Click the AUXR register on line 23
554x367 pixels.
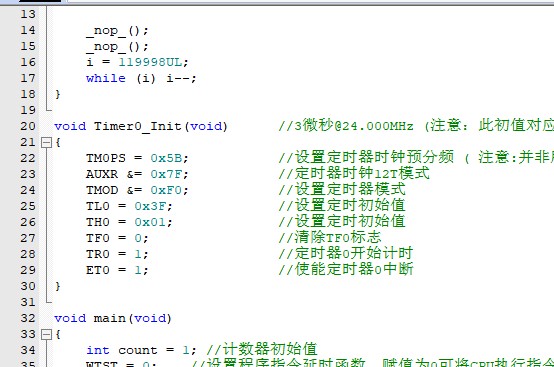(x=102, y=174)
